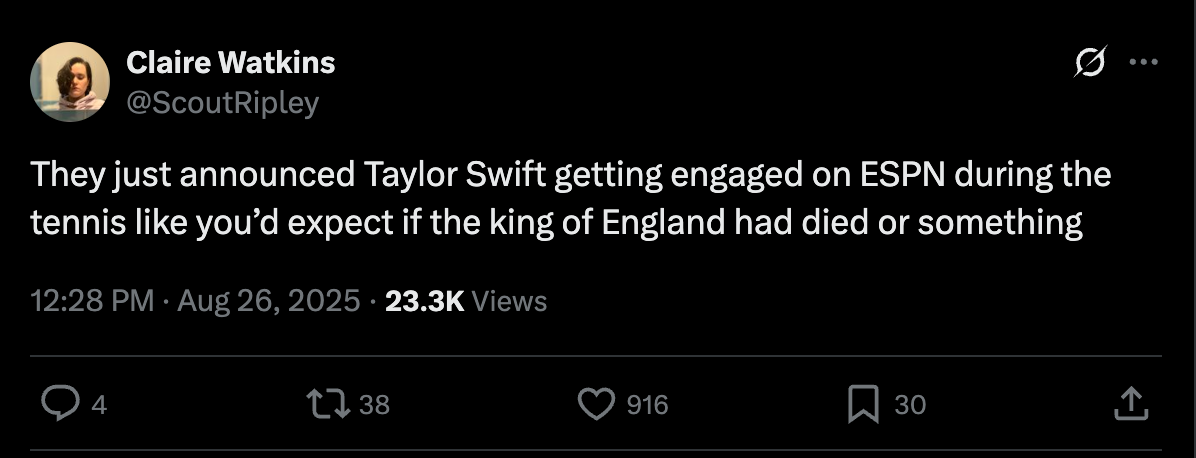1196x458 pixels.
Task: Open the @ScoutRipley handle link
Action: click(x=222, y=102)
